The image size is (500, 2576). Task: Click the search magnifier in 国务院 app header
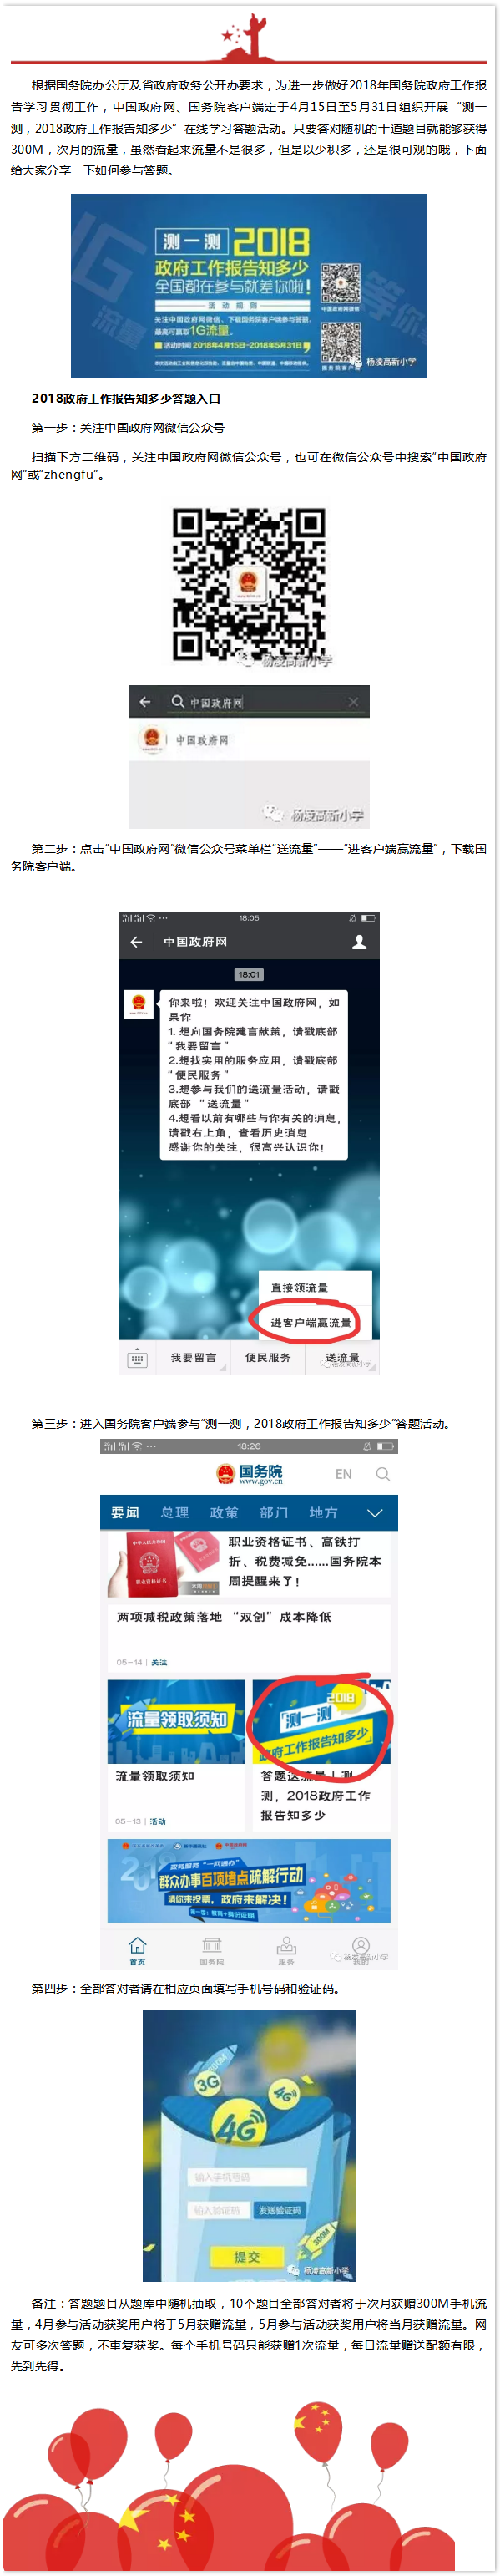383,1474
